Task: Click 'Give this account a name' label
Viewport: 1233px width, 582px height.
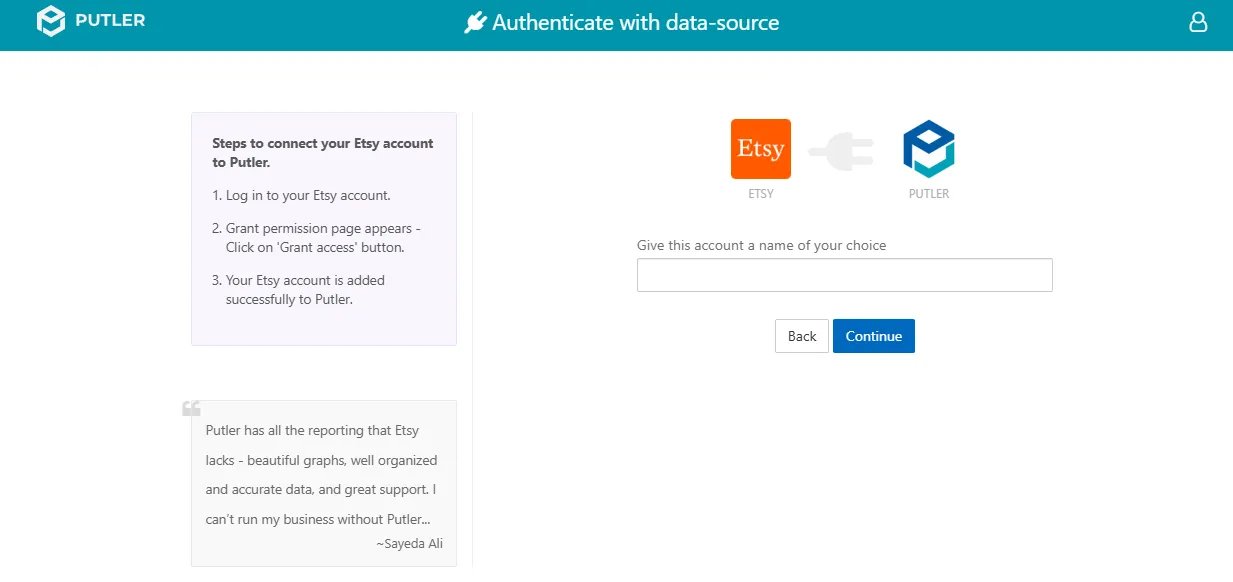Action: tap(762, 245)
